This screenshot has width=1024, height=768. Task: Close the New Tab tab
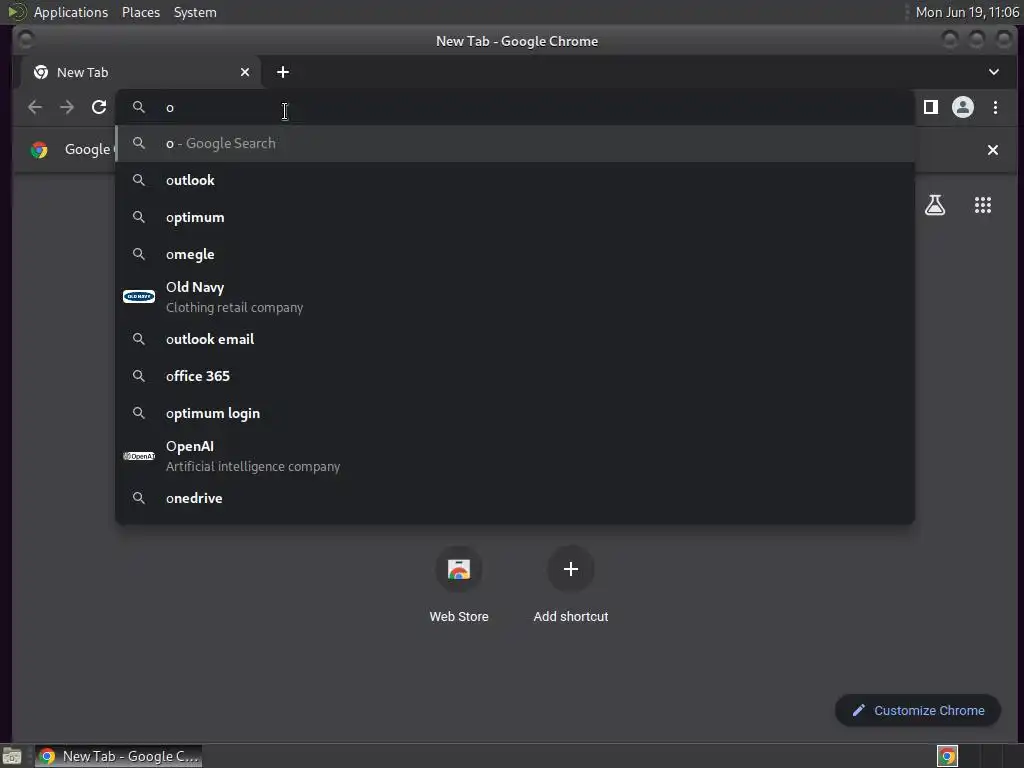coord(245,72)
